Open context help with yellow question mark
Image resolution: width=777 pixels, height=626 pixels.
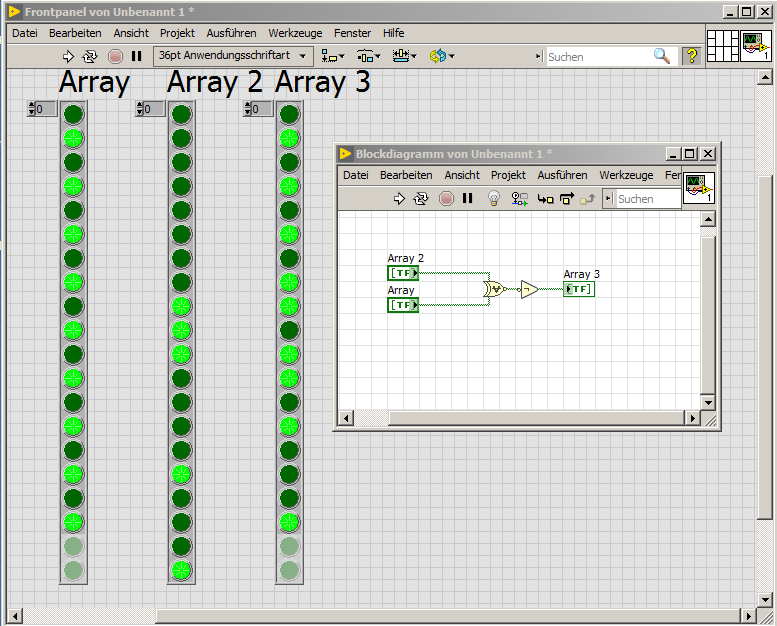[691, 56]
